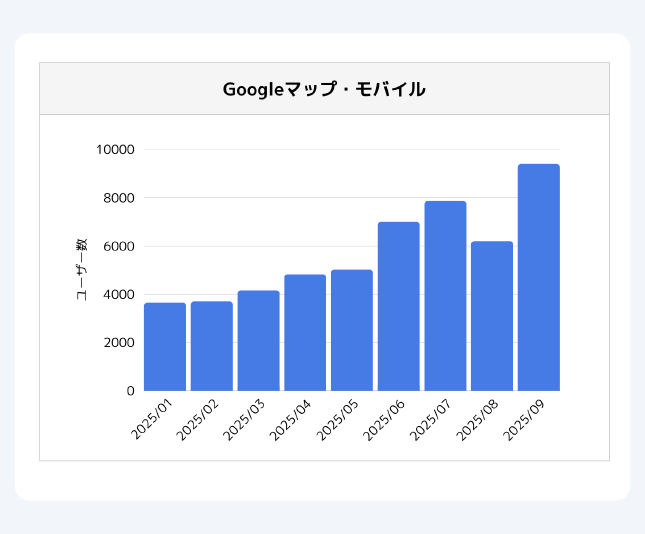
Task: Select the 8000 y-axis tick label
Action: [x=118, y=198]
